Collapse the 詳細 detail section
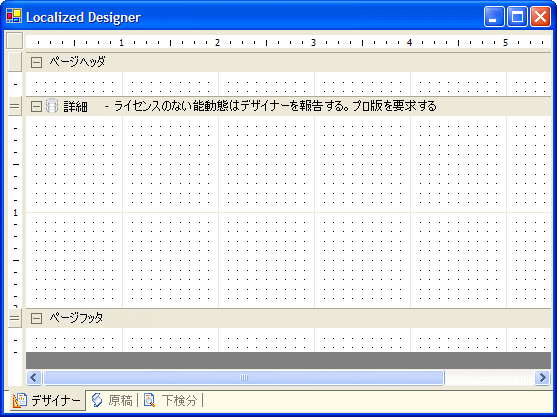This screenshot has height=417, width=557. [36, 106]
